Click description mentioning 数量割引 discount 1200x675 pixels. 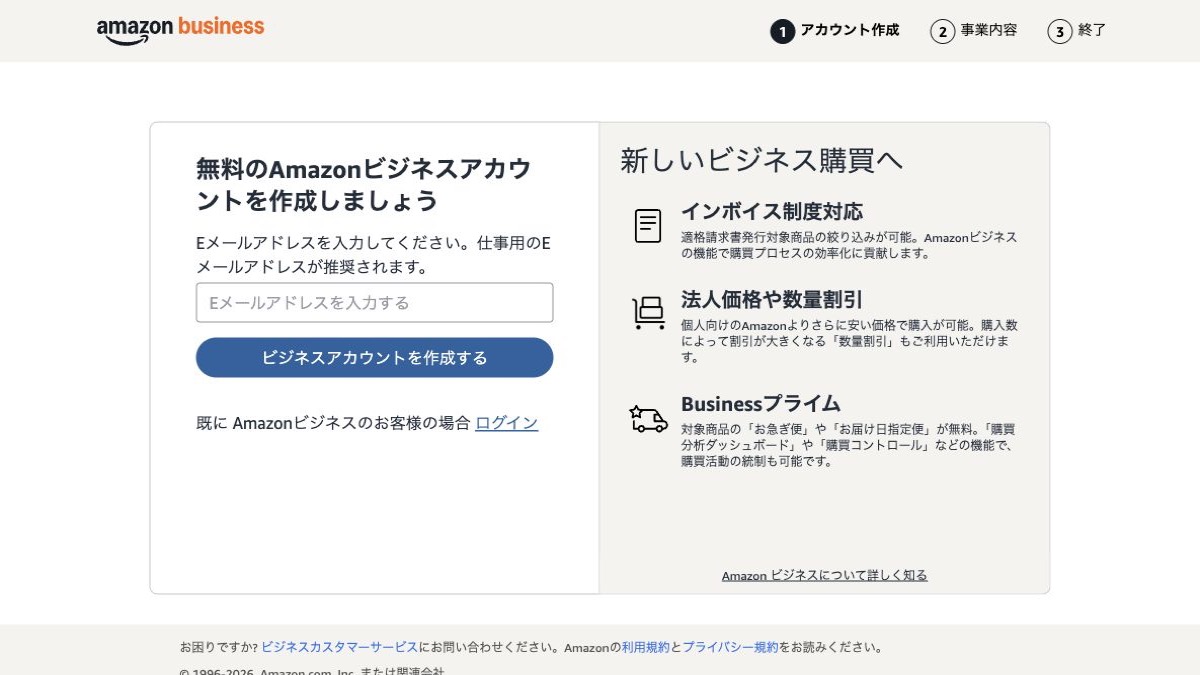tap(849, 341)
